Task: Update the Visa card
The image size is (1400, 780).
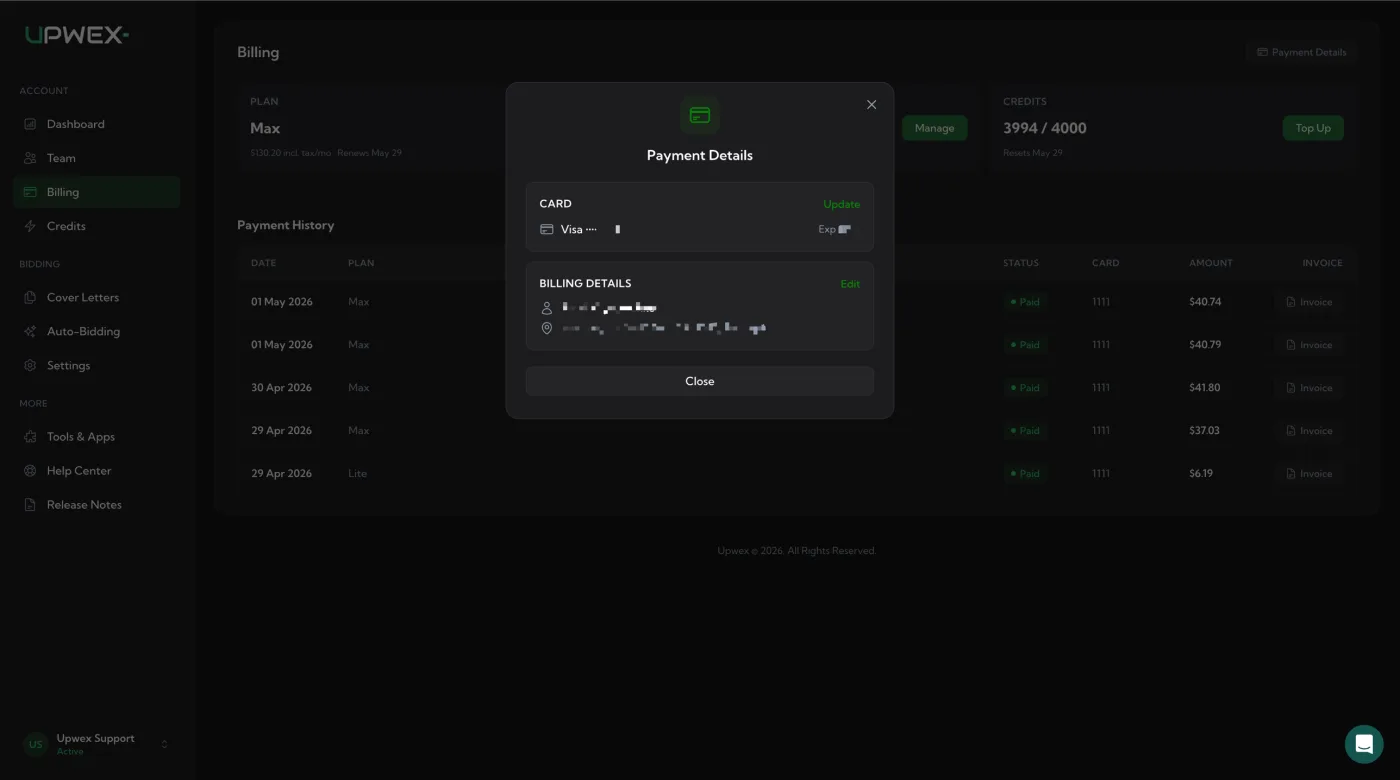Action: [841, 204]
